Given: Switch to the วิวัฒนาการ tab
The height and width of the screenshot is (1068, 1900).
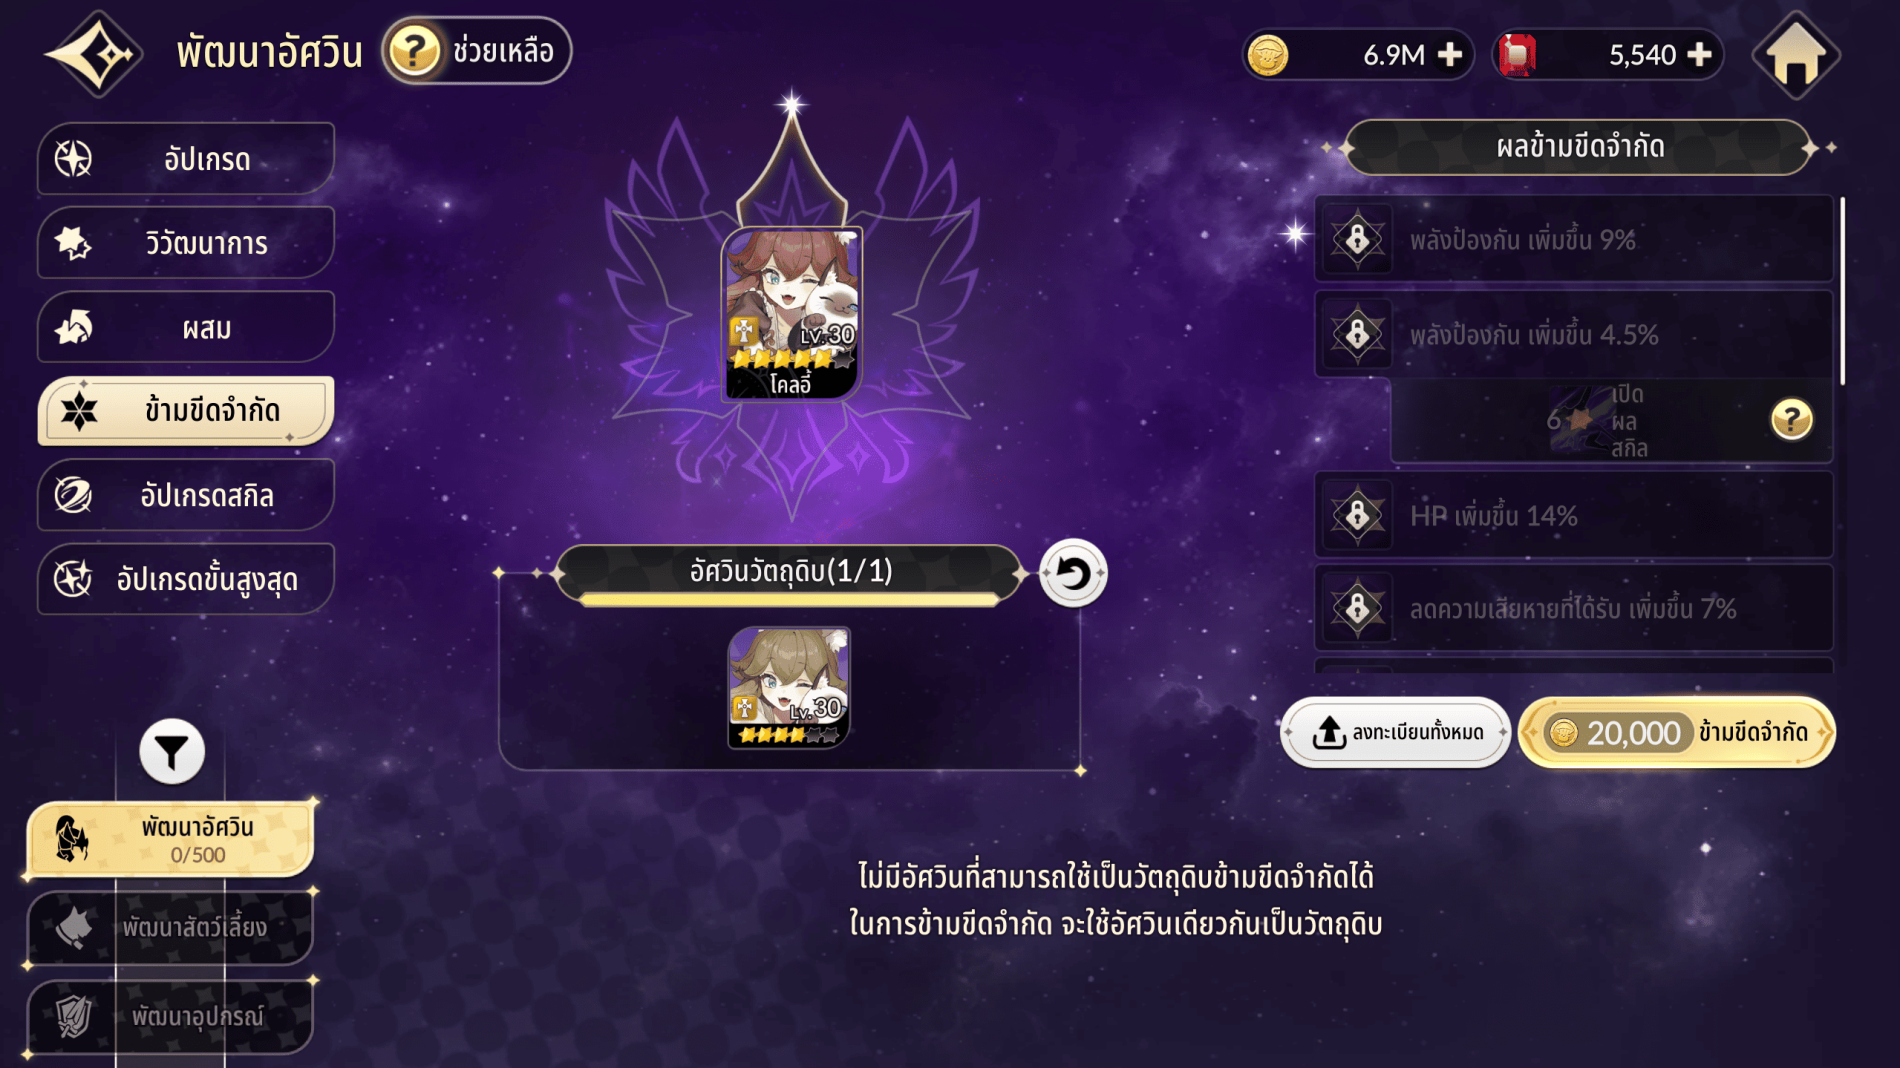Looking at the screenshot, I should pos(186,243).
